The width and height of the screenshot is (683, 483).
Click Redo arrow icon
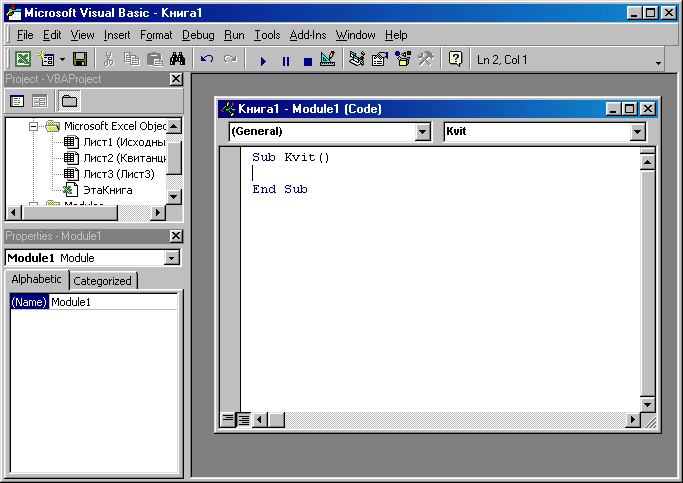230,59
